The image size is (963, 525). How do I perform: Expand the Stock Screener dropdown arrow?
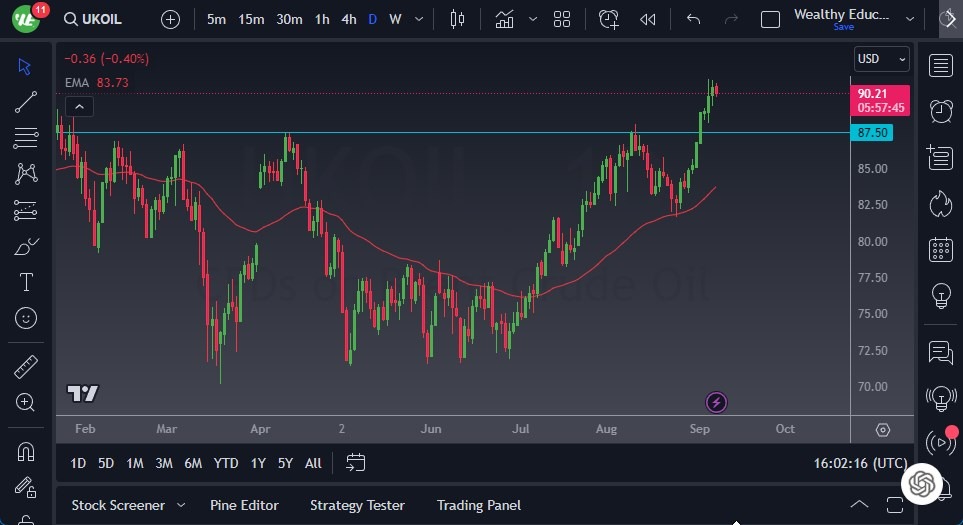[x=181, y=505]
